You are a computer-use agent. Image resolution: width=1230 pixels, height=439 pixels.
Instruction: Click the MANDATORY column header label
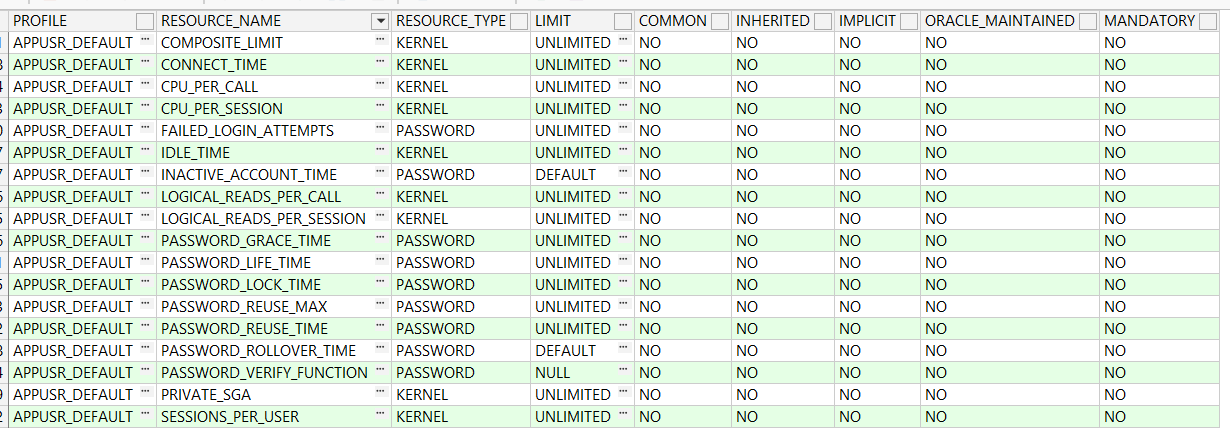click(1149, 21)
